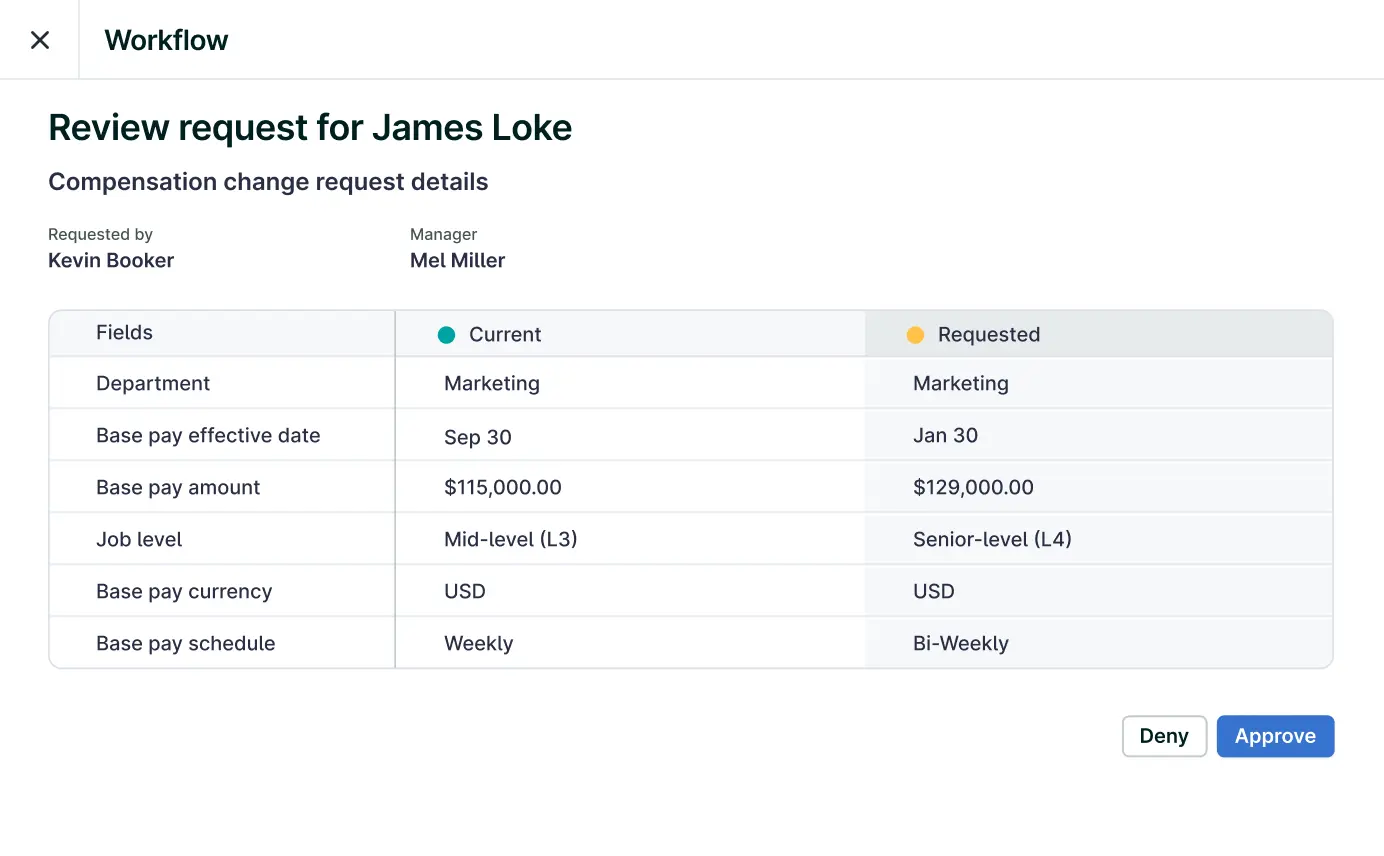
Task: Click current base pay $115,000.00
Action: (503, 487)
